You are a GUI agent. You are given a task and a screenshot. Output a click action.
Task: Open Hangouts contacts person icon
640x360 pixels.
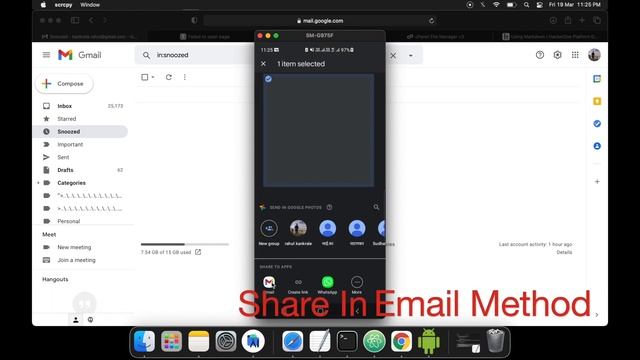pos(76,320)
